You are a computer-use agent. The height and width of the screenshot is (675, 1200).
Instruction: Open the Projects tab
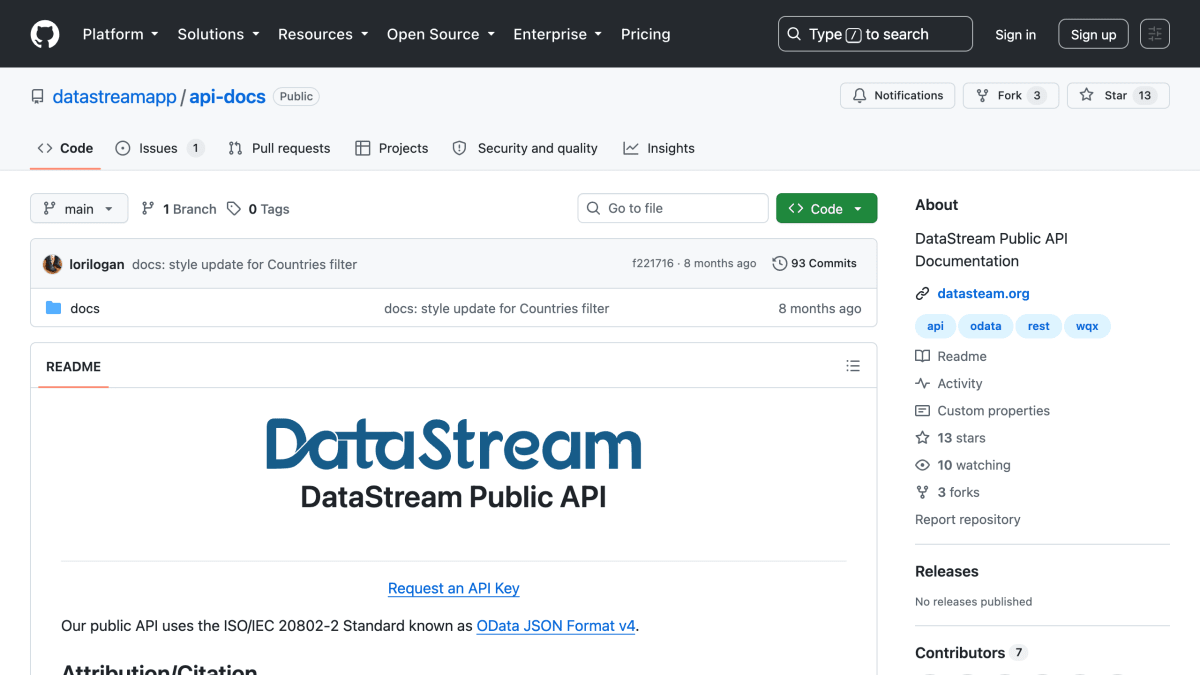pyautogui.click(x=391, y=148)
